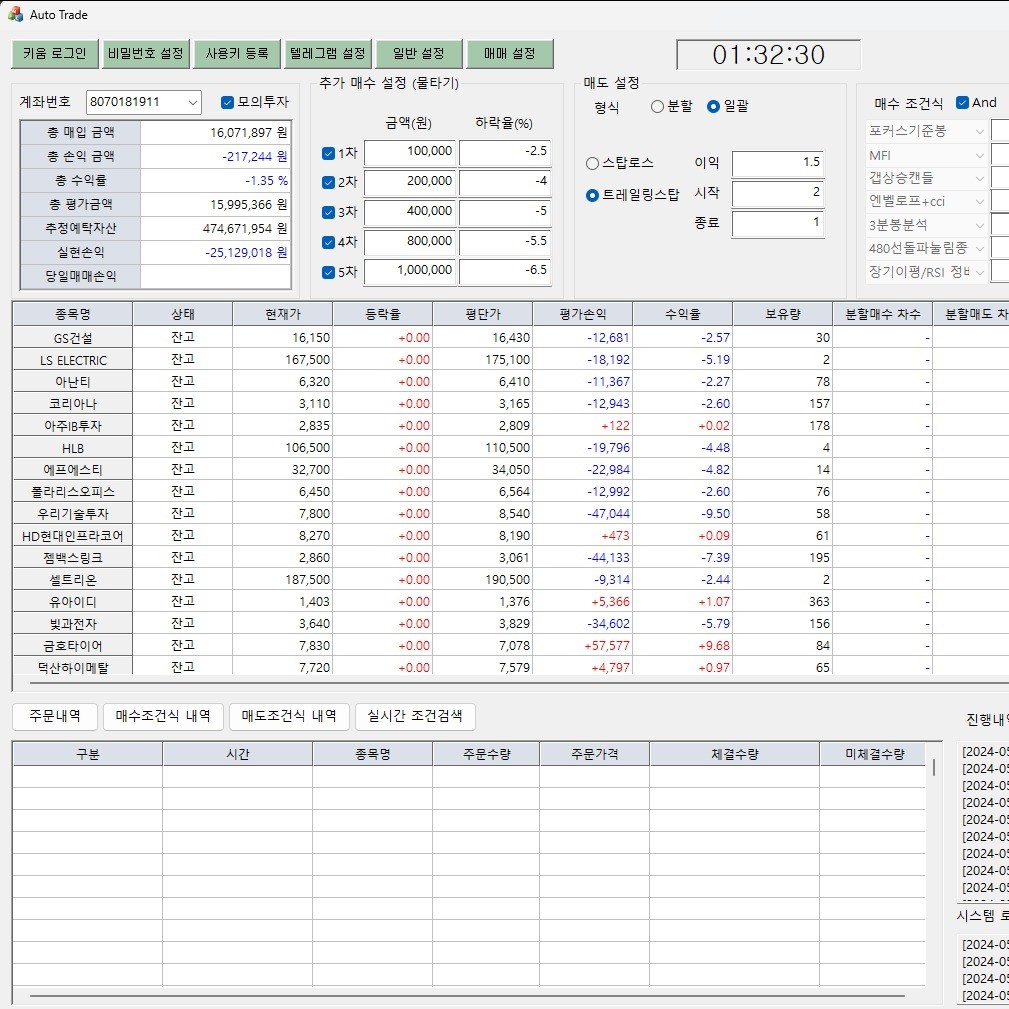This screenshot has width=1009, height=1009.
Task: Click the 일반 설정 button
Action: [x=418, y=54]
